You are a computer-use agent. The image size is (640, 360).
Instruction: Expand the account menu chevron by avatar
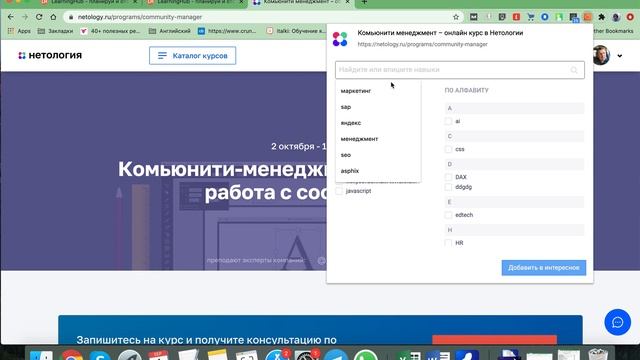[620, 56]
